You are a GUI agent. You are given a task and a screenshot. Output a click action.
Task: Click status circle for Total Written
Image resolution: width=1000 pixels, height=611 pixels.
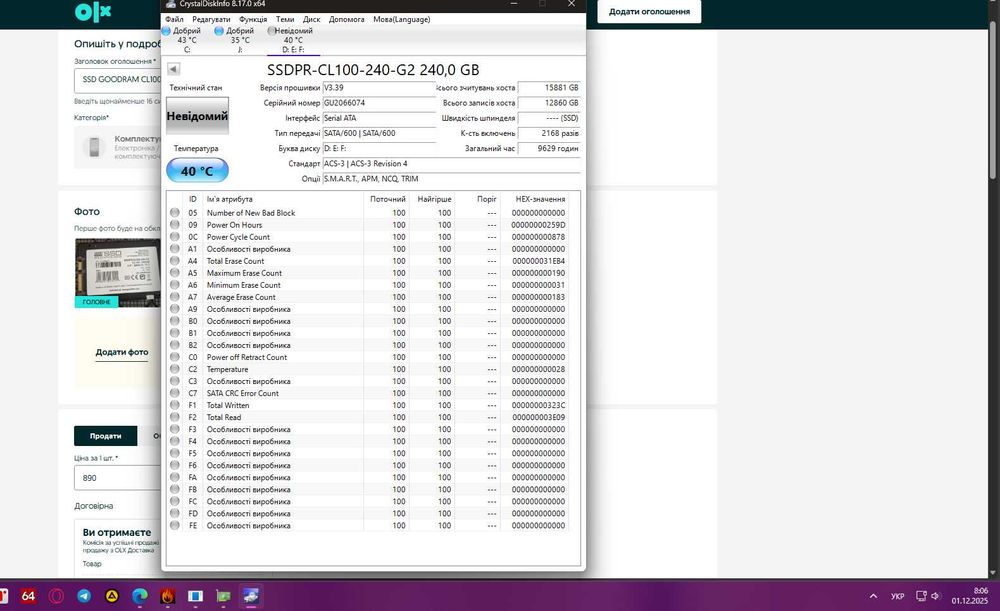174,405
